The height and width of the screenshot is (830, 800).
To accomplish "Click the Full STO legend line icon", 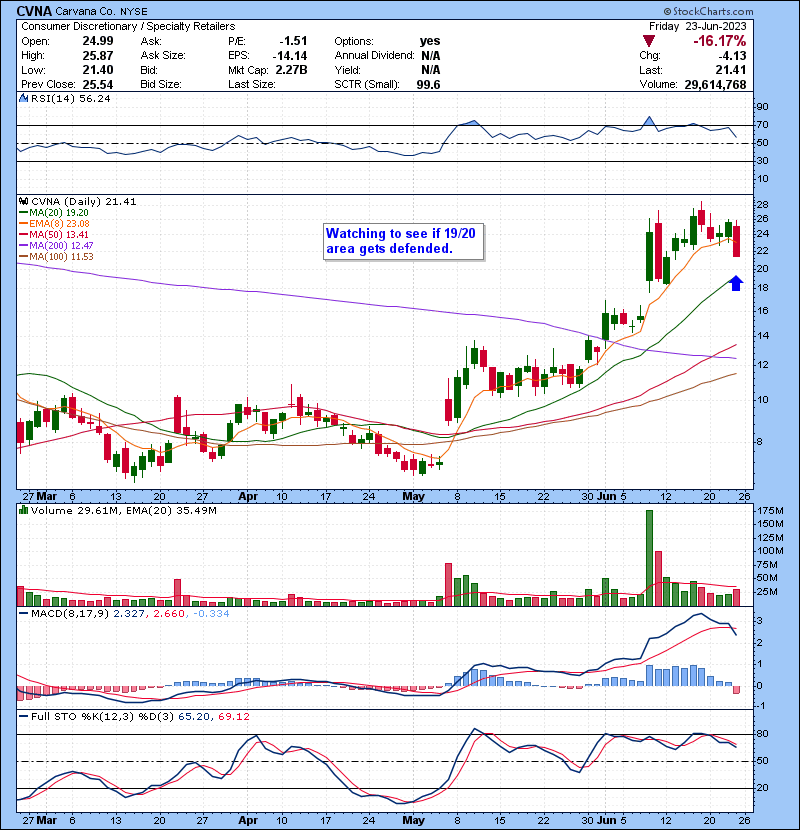I will [x=23, y=715].
